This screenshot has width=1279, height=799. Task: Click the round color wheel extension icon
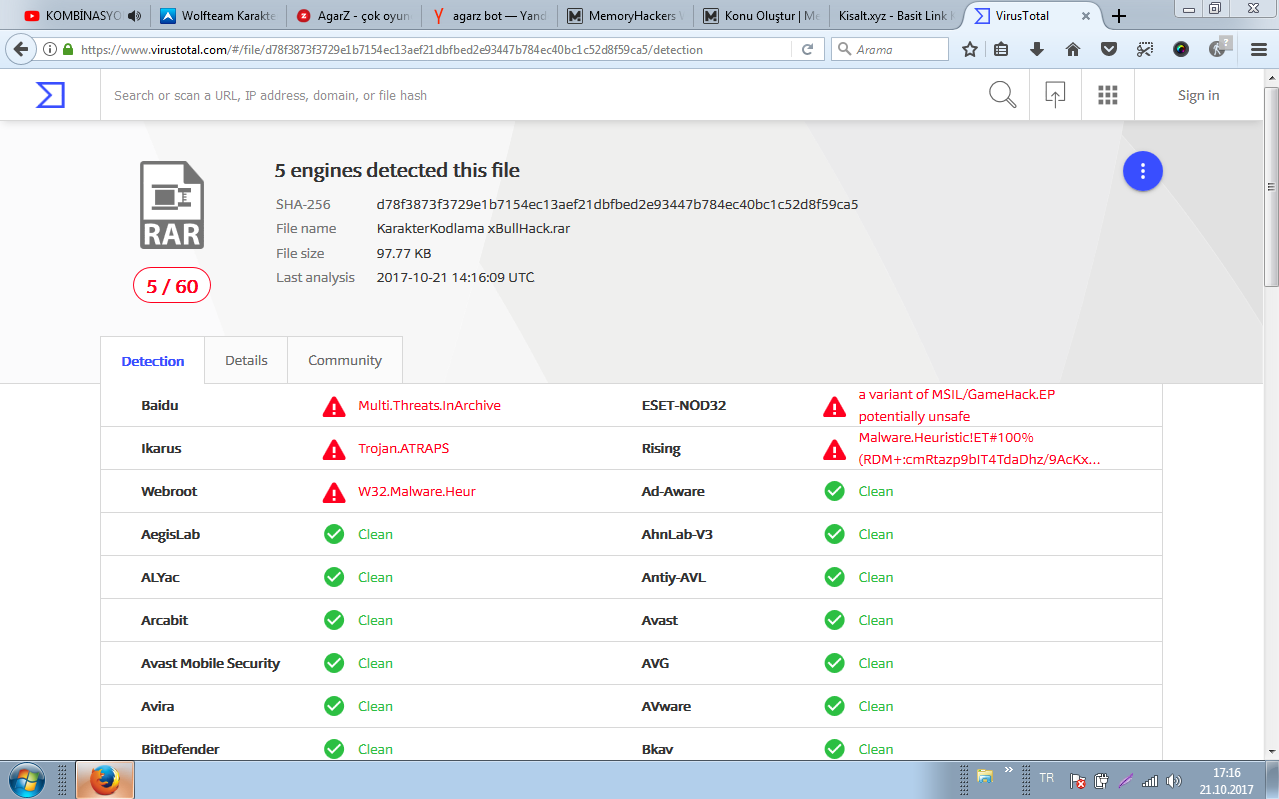click(x=1181, y=49)
